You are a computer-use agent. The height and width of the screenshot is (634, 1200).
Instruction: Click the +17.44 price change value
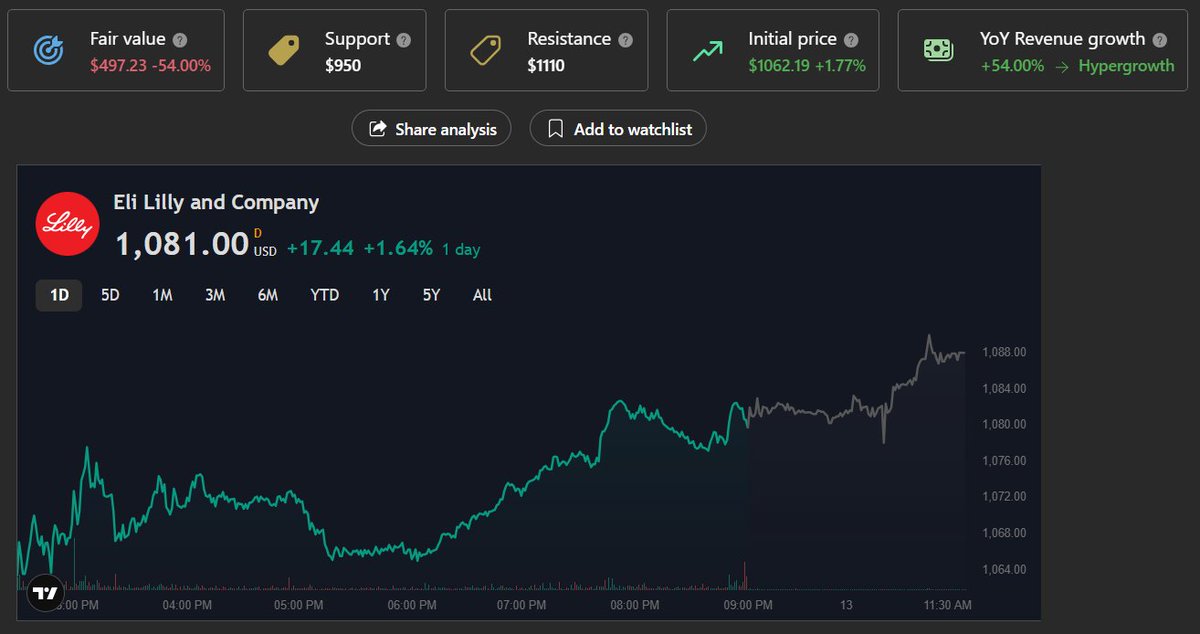click(x=320, y=248)
